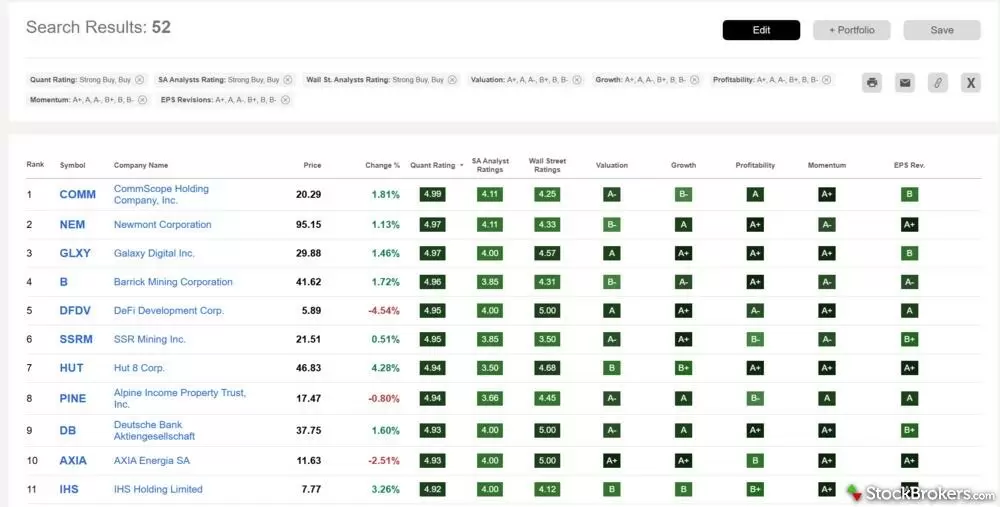
Task: Click the print icon
Action: coord(872,82)
